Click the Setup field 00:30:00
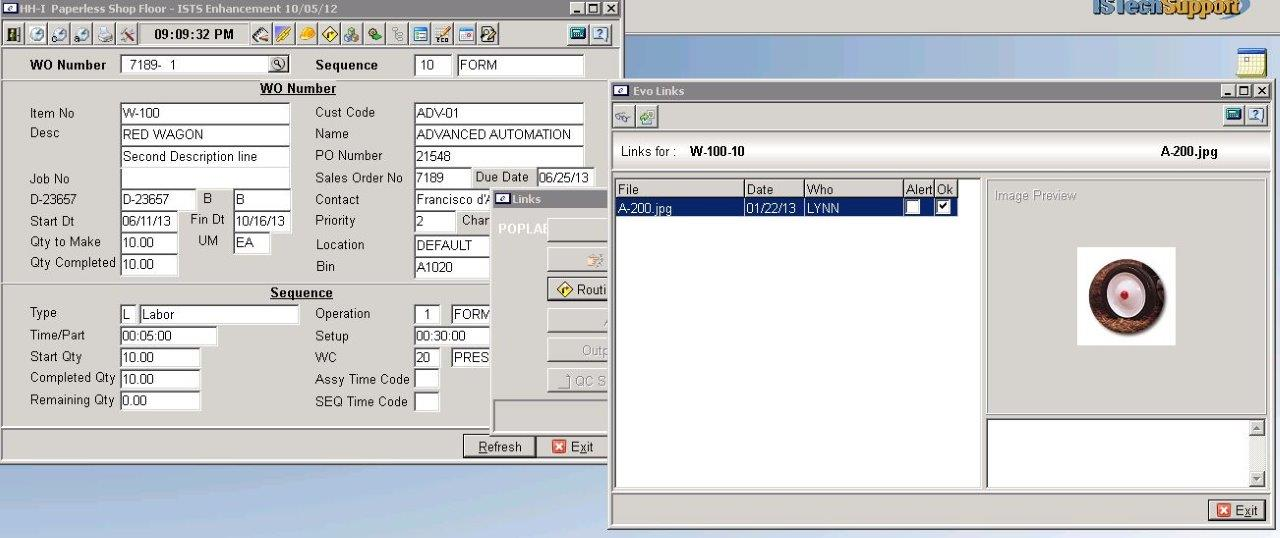Screen dimensions: 1280x538 (452, 336)
